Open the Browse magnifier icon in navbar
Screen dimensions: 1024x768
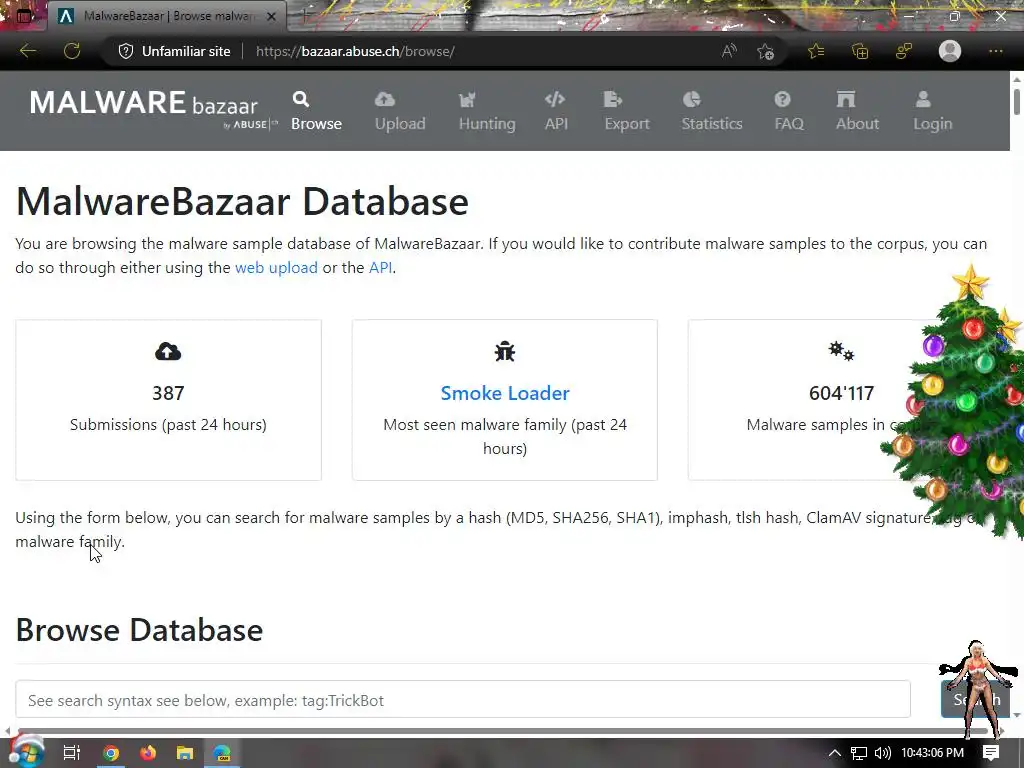click(x=300, y=99)
